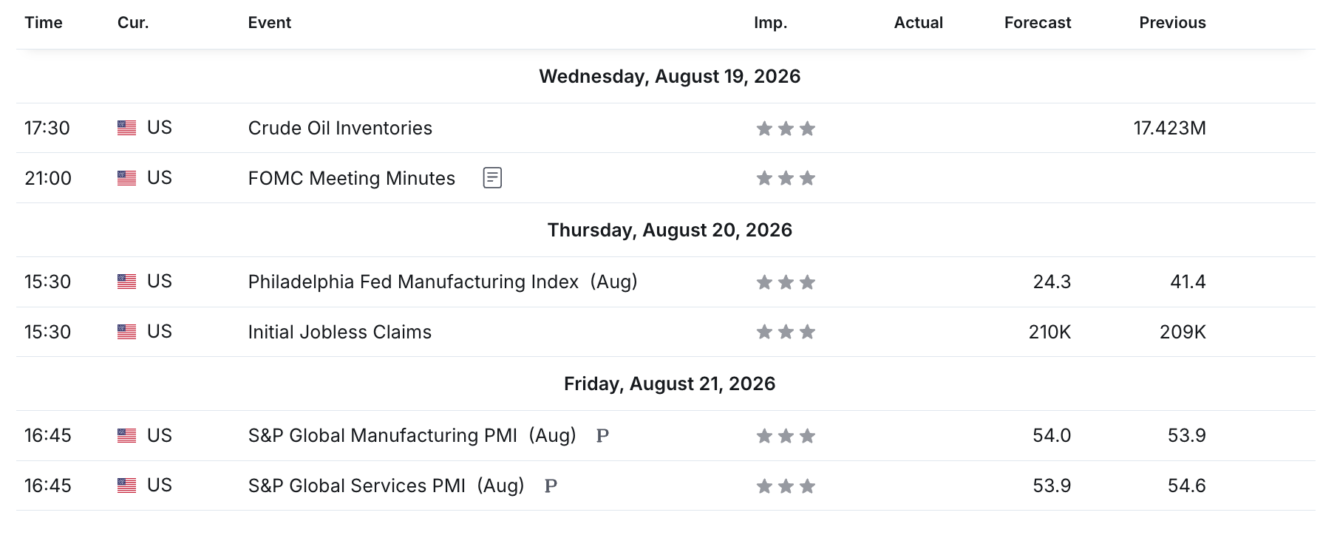Click the Previous column header
This screenshot has height=535, width=1320.
[1172, 22]
